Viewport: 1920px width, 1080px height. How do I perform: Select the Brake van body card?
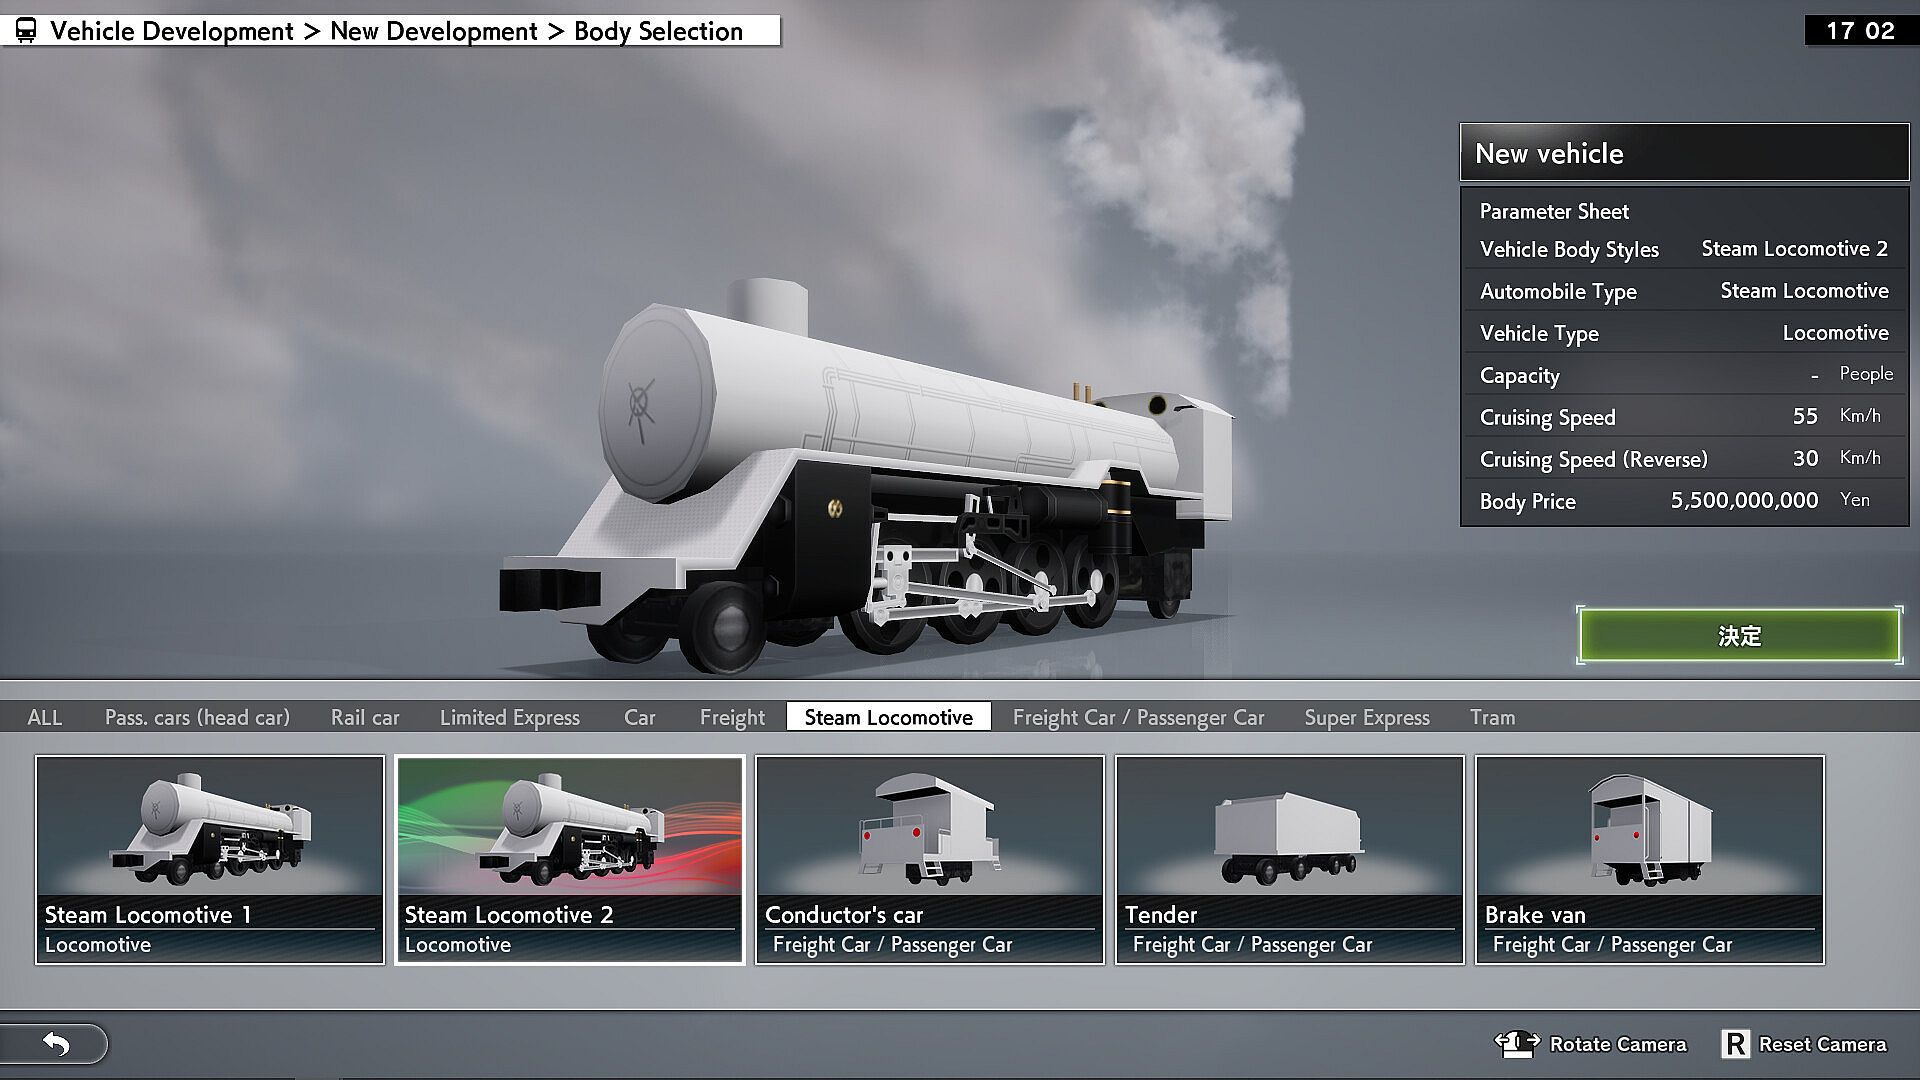coord(1650,859)
